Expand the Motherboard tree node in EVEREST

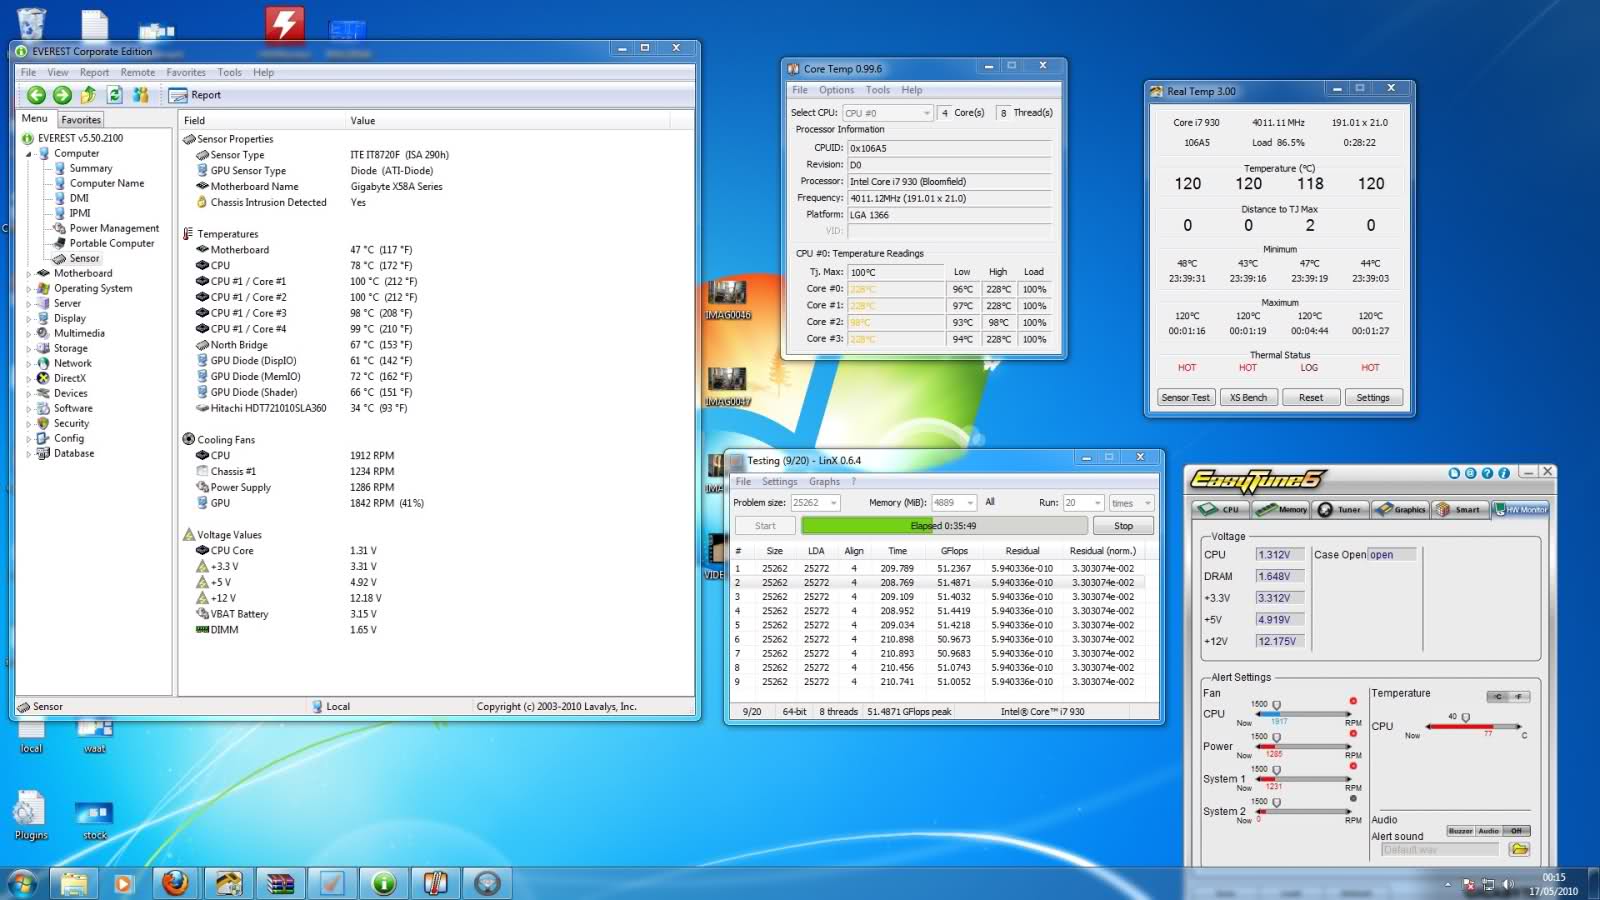click(x=28, y=273)
